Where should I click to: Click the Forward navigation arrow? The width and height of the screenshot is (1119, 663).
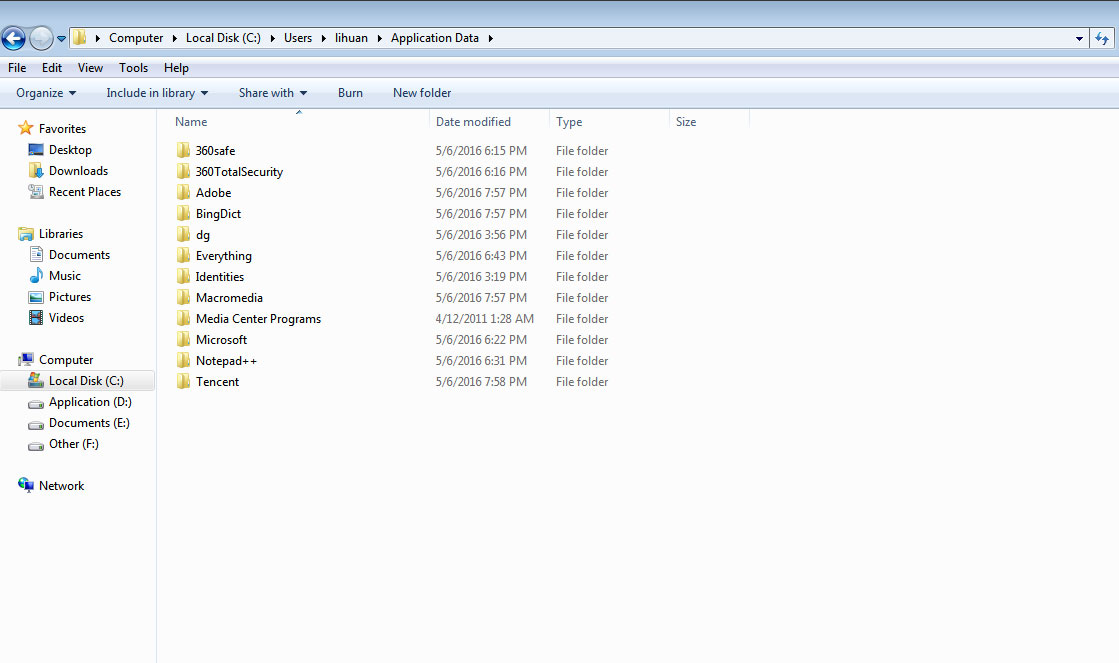click(41, 39)
